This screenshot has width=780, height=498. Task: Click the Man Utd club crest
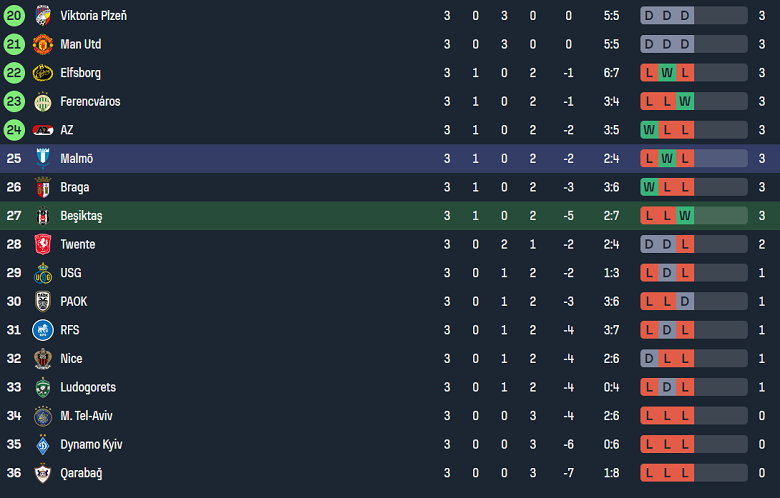pos(42,44)
